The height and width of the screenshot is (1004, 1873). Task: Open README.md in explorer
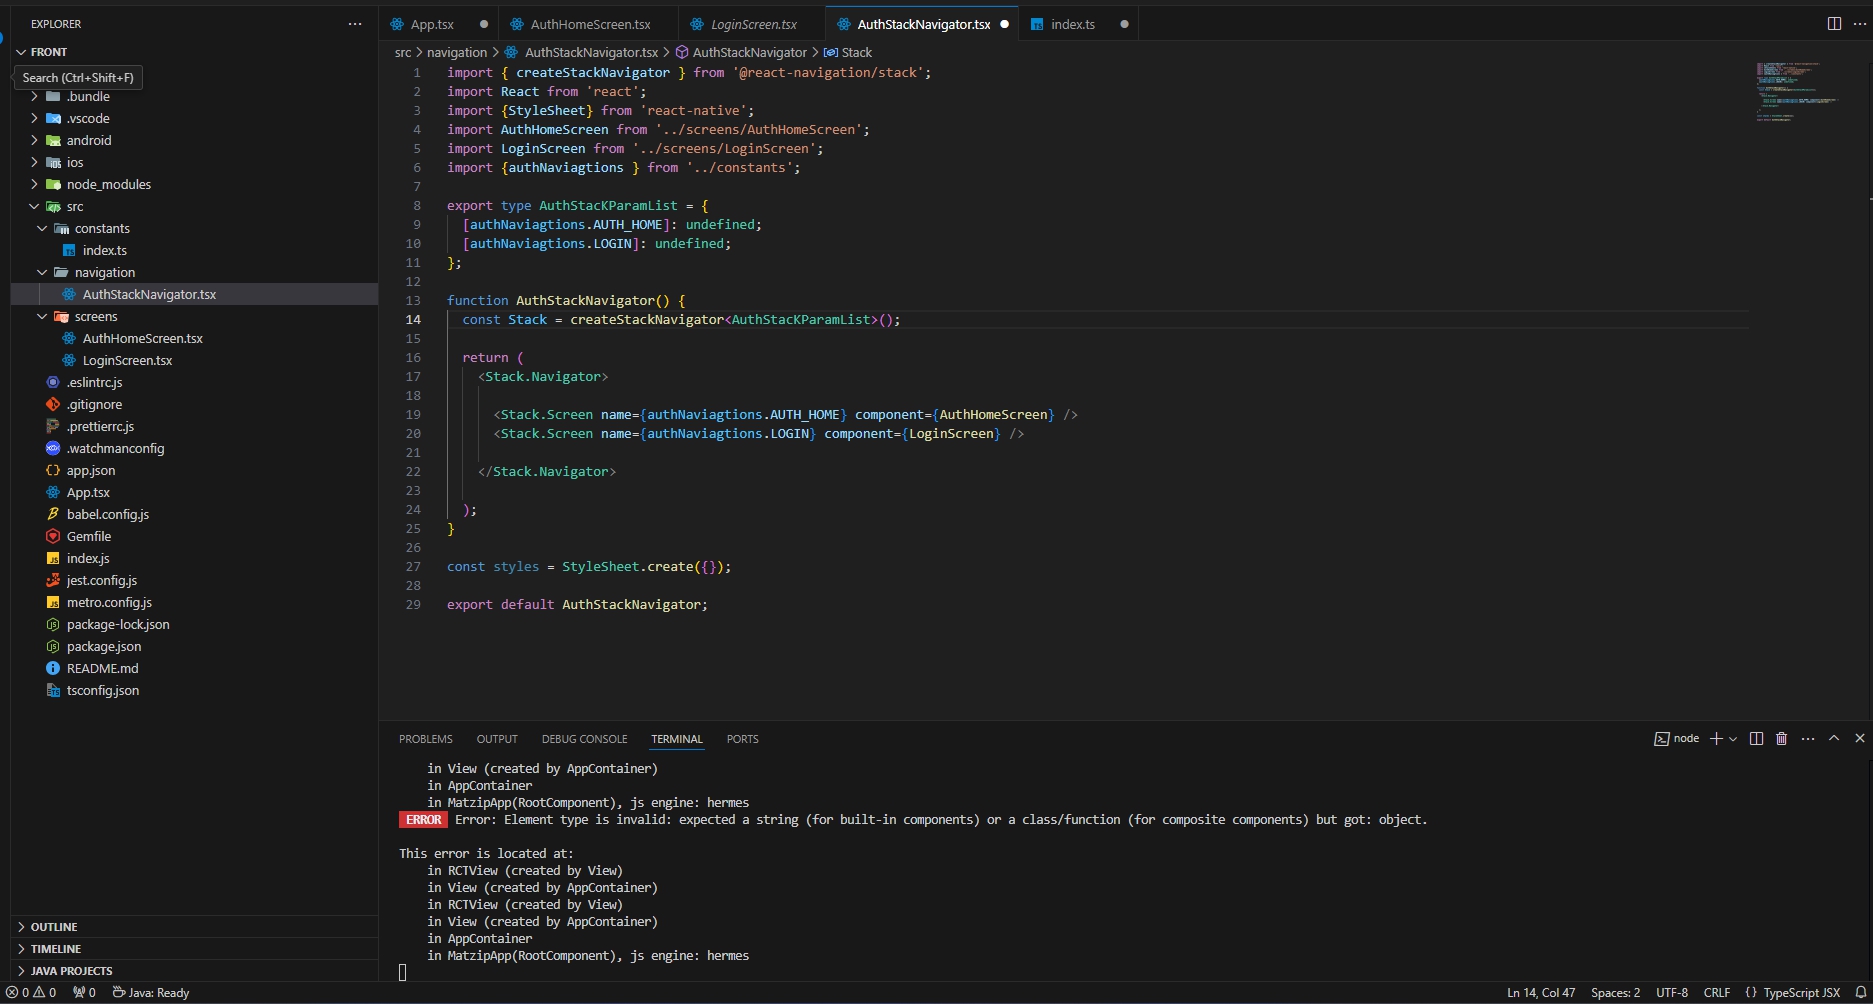(x=102, y=668)
